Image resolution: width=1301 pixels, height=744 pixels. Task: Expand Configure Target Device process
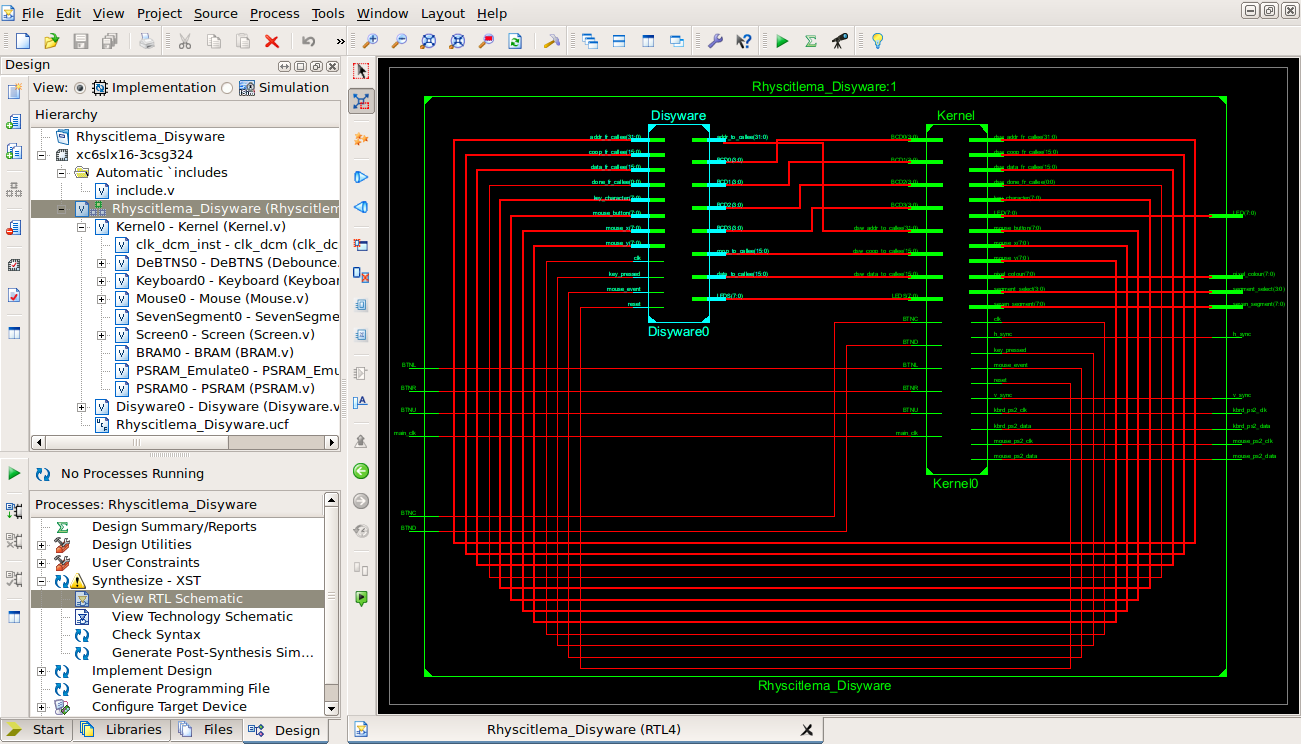pos(42,707)
